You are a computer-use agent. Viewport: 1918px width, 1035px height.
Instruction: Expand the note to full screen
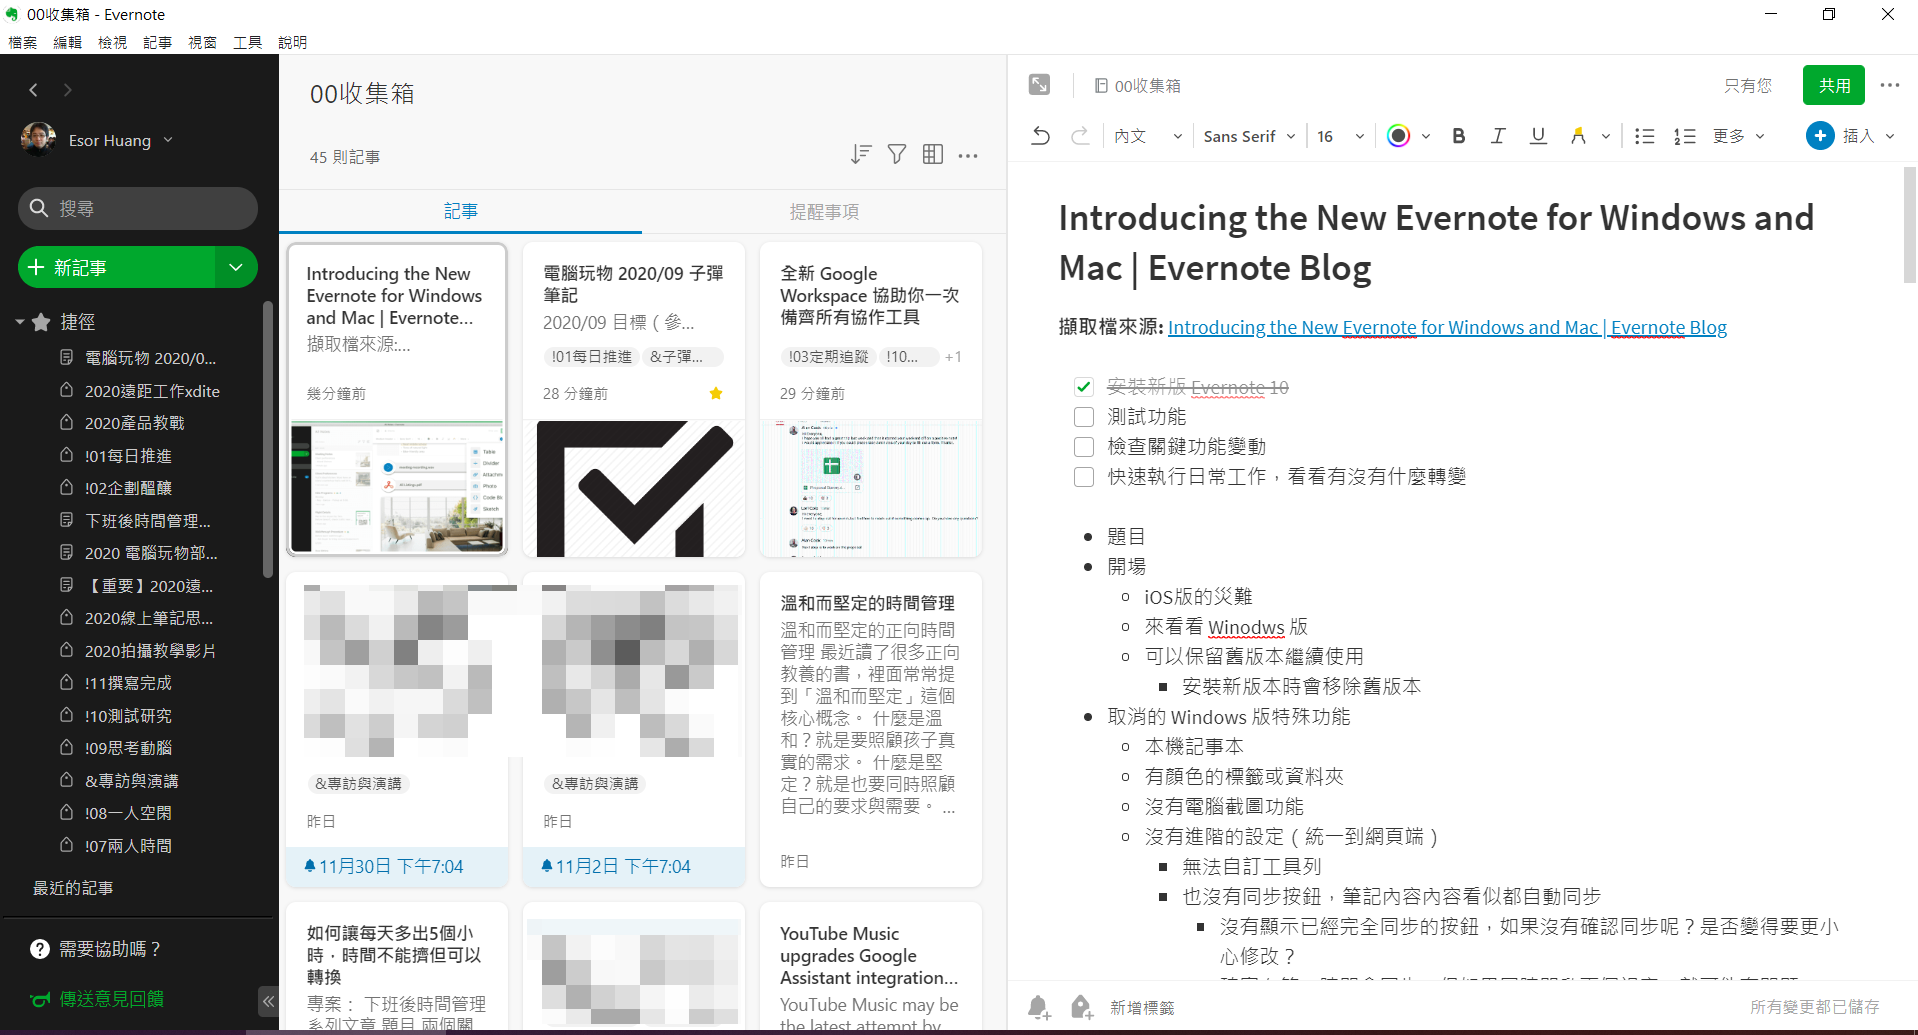(x=1040, y=85)
